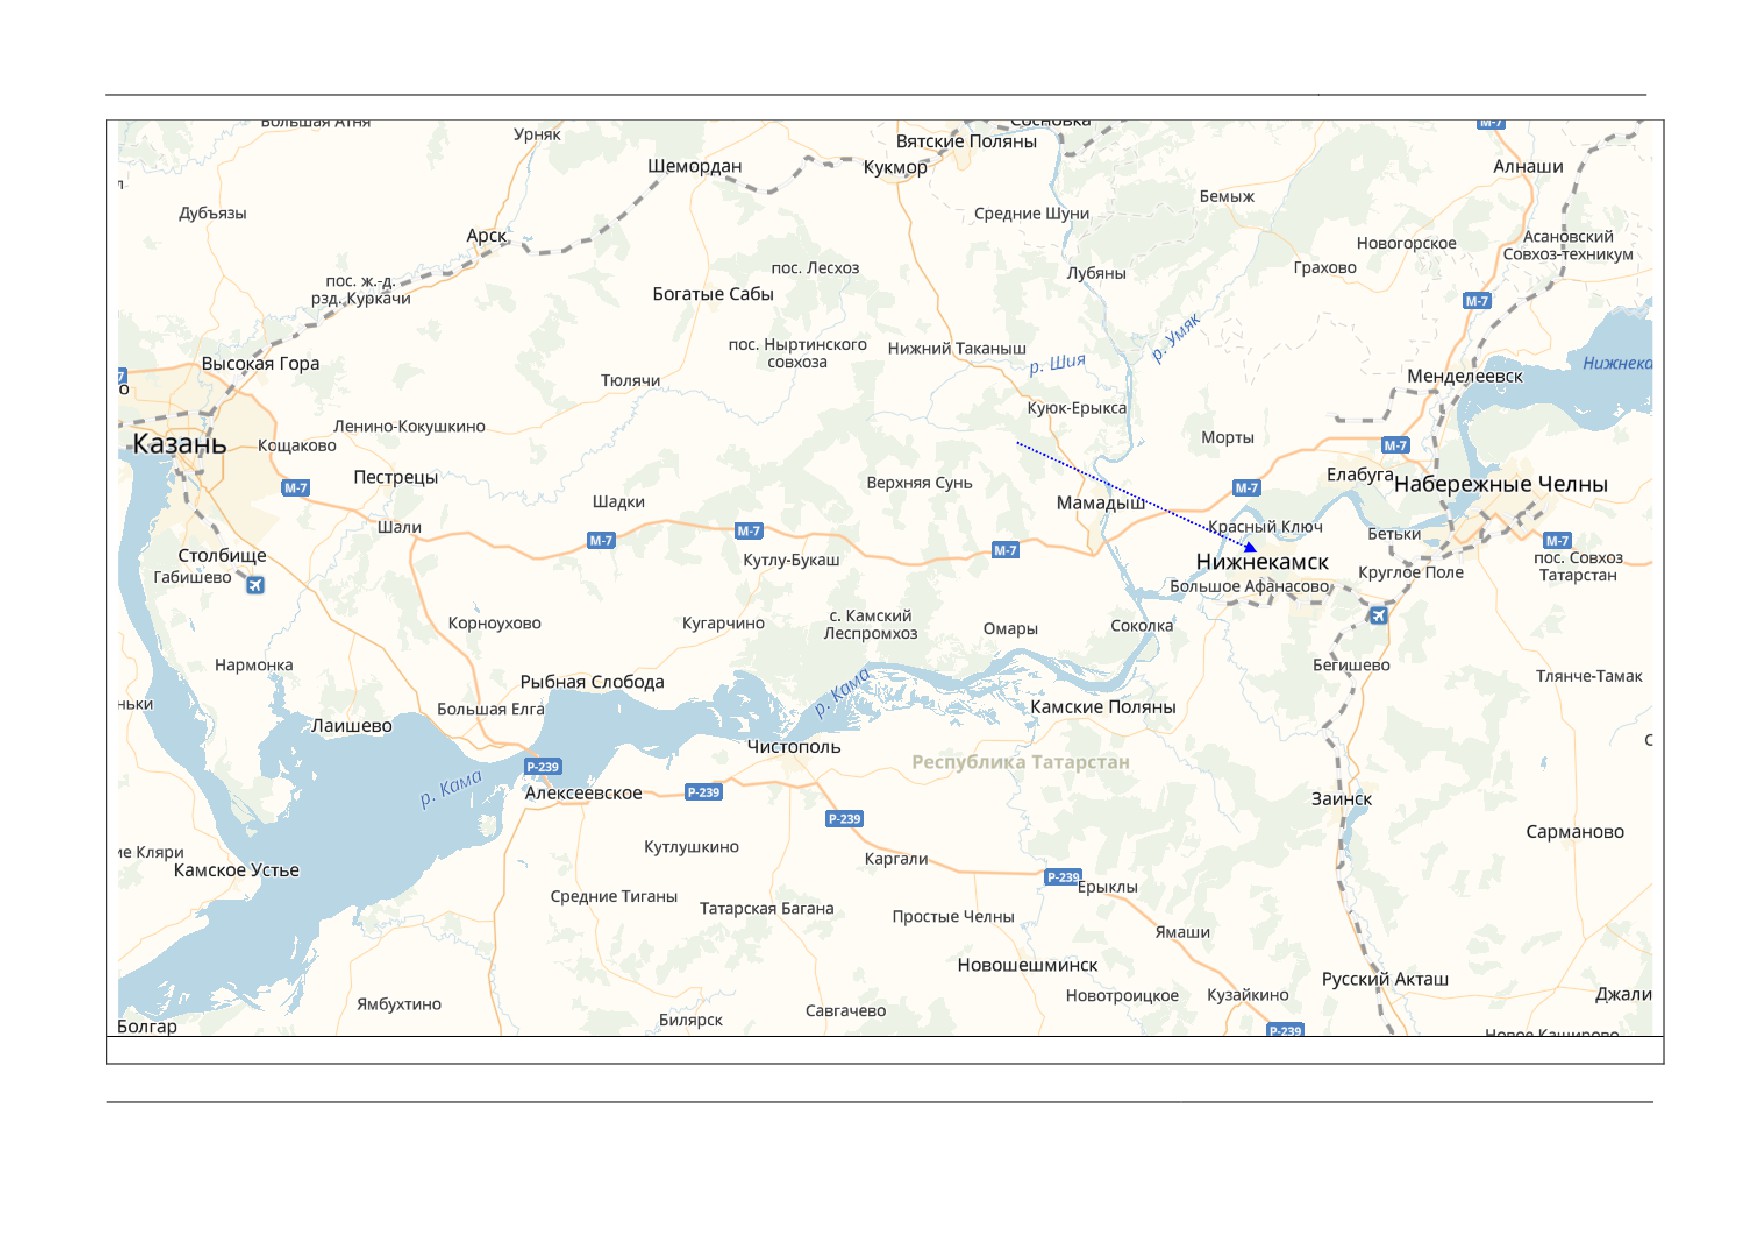Click the M-7 shield right of Грахово
This screenshot has width=1752, height=1239.
point(1477,300)
